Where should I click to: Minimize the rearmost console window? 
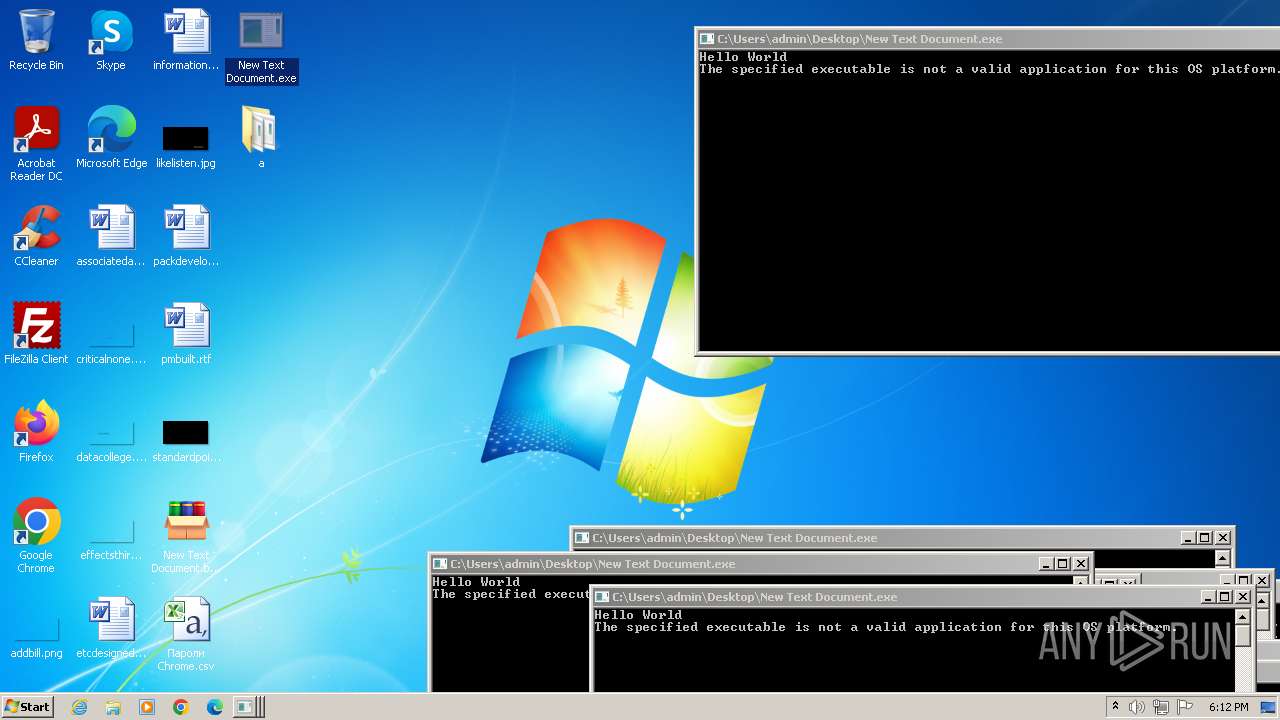point(1187,538)
